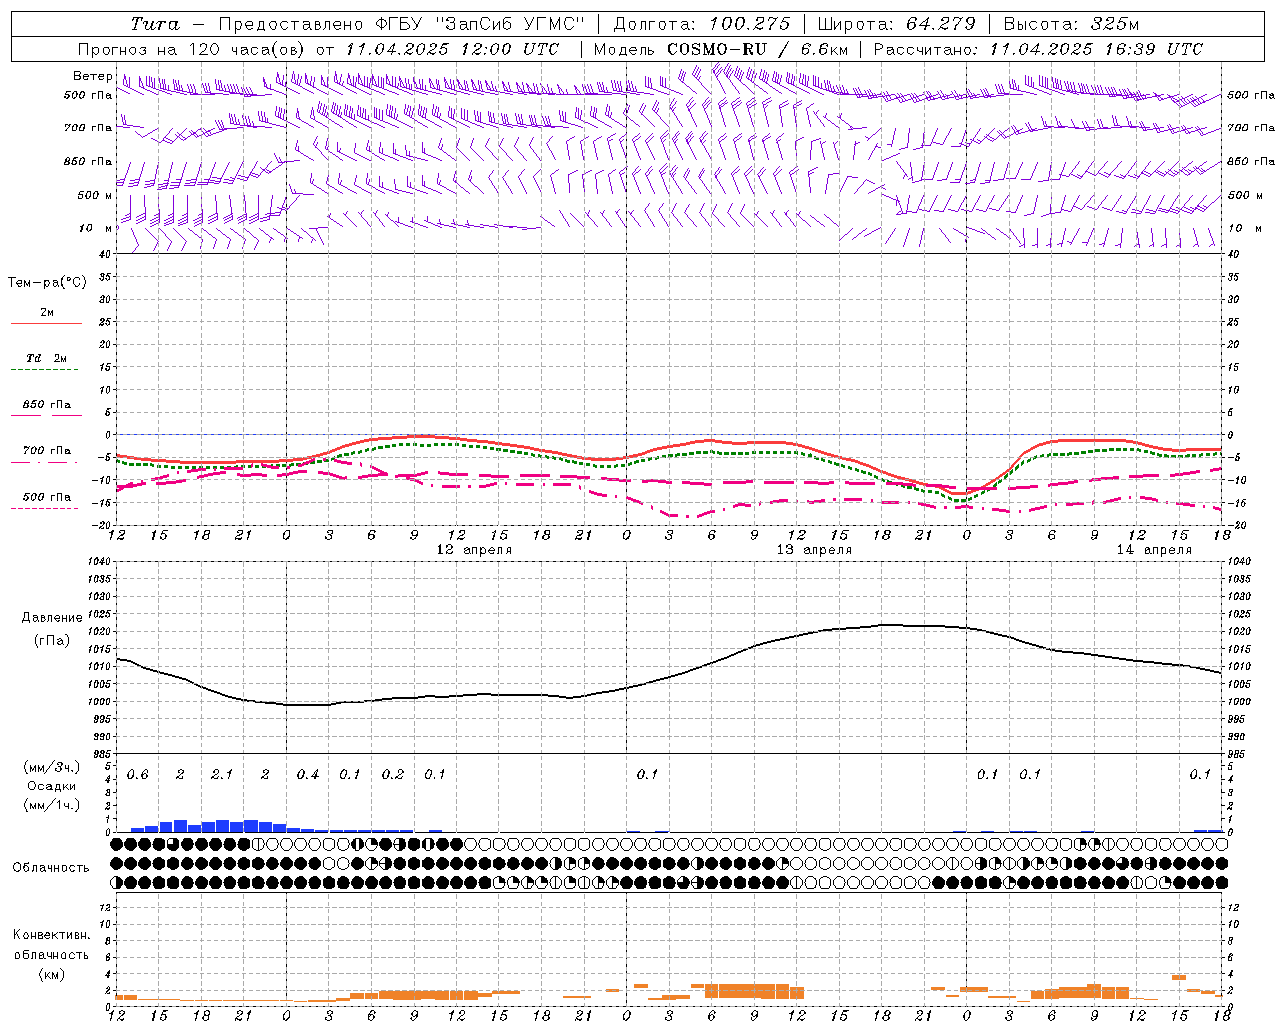Click the precipitation value "0.4"
The width and height of the screenshot is (1280, 1024).
(x=307, y=774)
